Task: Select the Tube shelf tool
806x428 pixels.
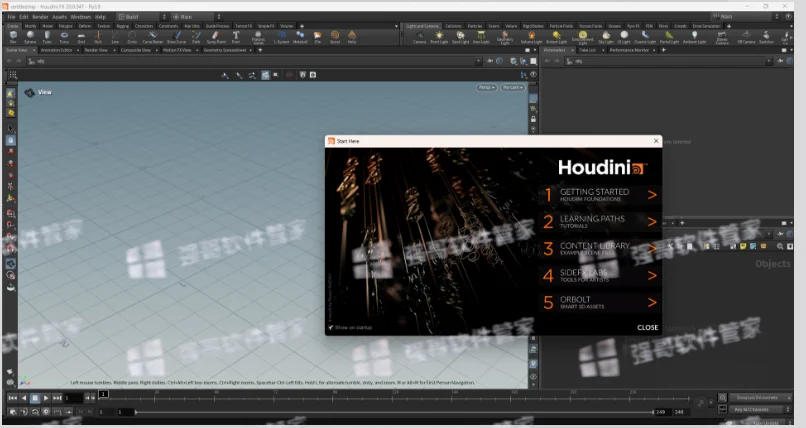Action: [x=47, y=37]
